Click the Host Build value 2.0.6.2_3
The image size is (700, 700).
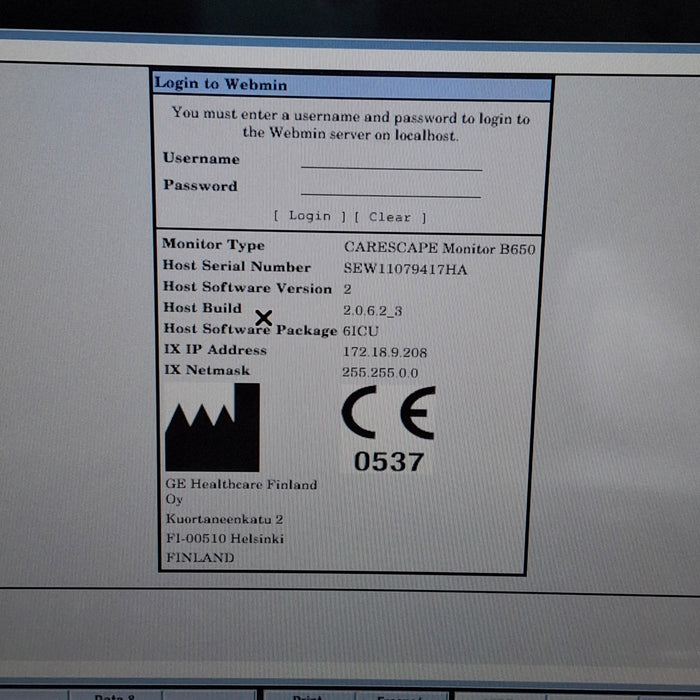(x=372, y=310)
